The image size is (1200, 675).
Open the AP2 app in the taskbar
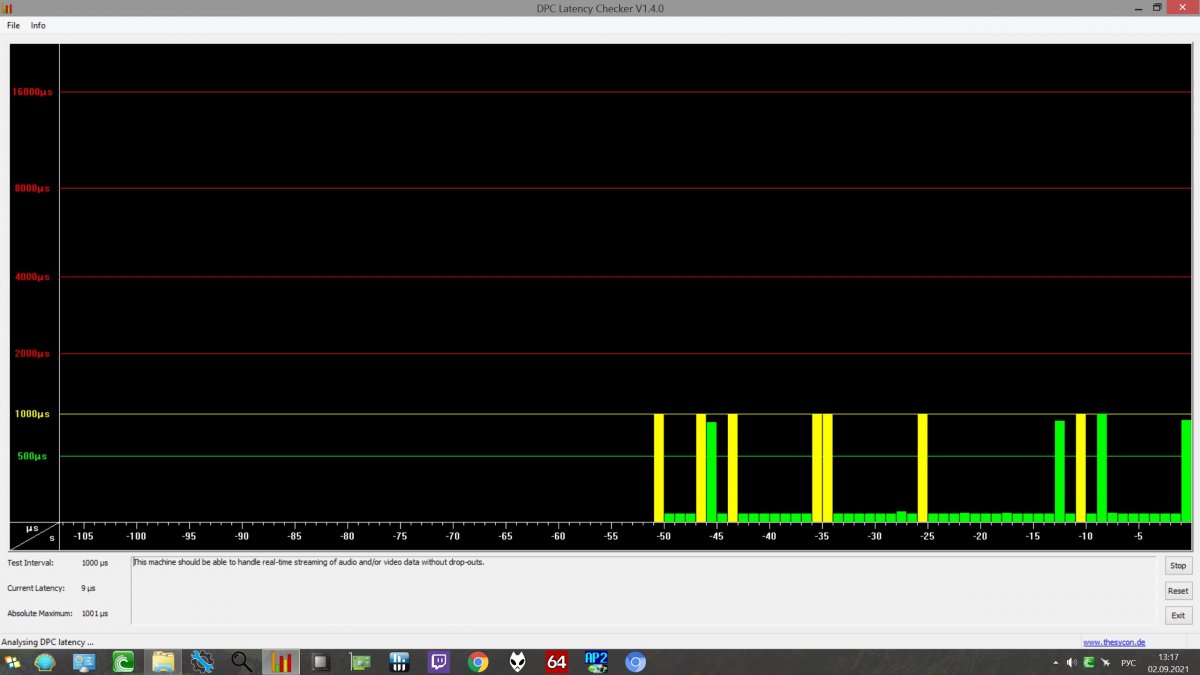coord(597,662)
